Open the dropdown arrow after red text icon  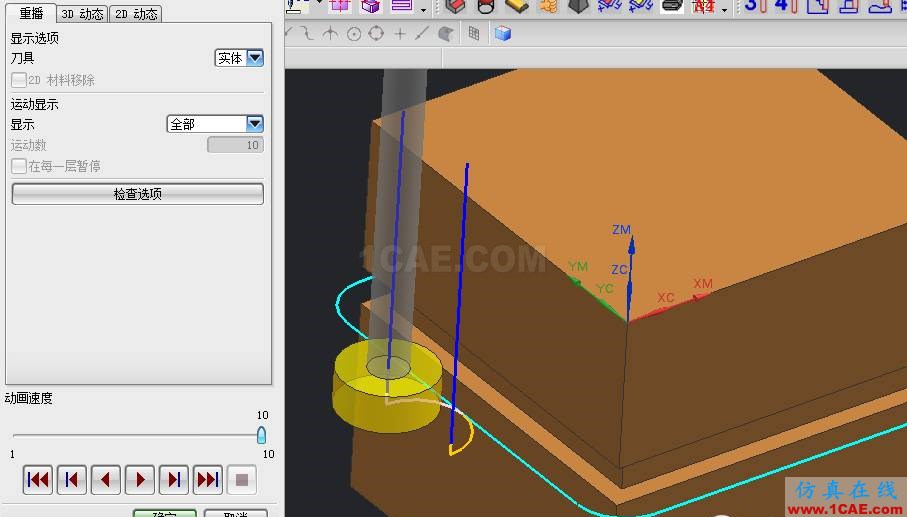pyautogui.click(x=724, y=9)
